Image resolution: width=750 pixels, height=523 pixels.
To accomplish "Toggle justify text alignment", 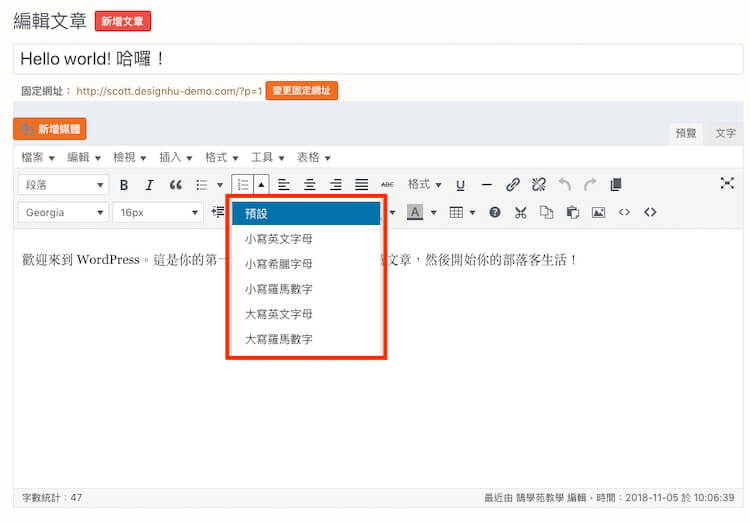I will [x=361, y=185].
